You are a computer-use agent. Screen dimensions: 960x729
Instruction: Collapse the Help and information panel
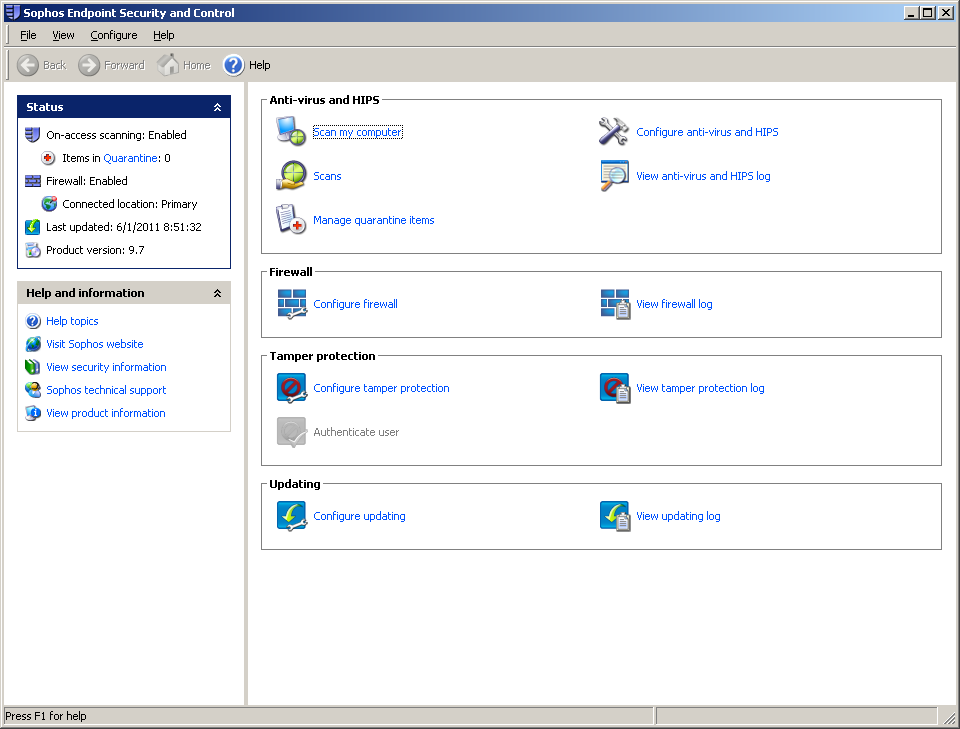217,293
